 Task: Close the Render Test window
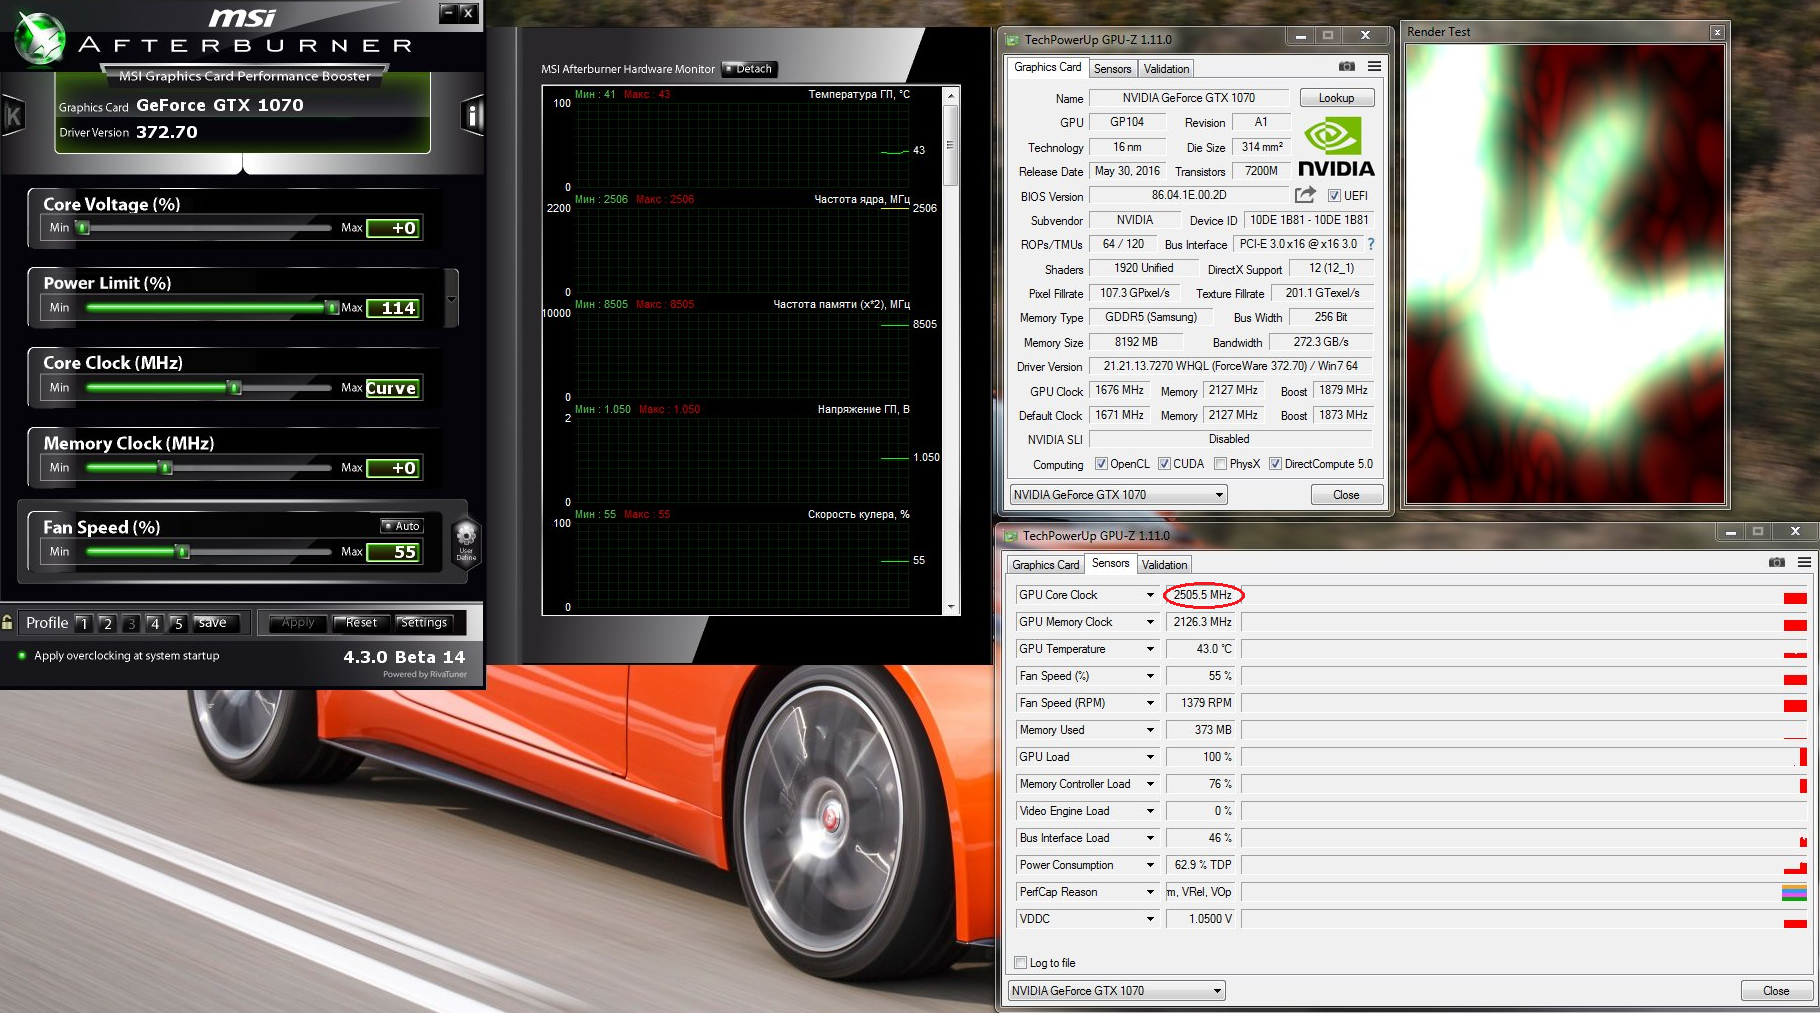[x=1717, y=32]
